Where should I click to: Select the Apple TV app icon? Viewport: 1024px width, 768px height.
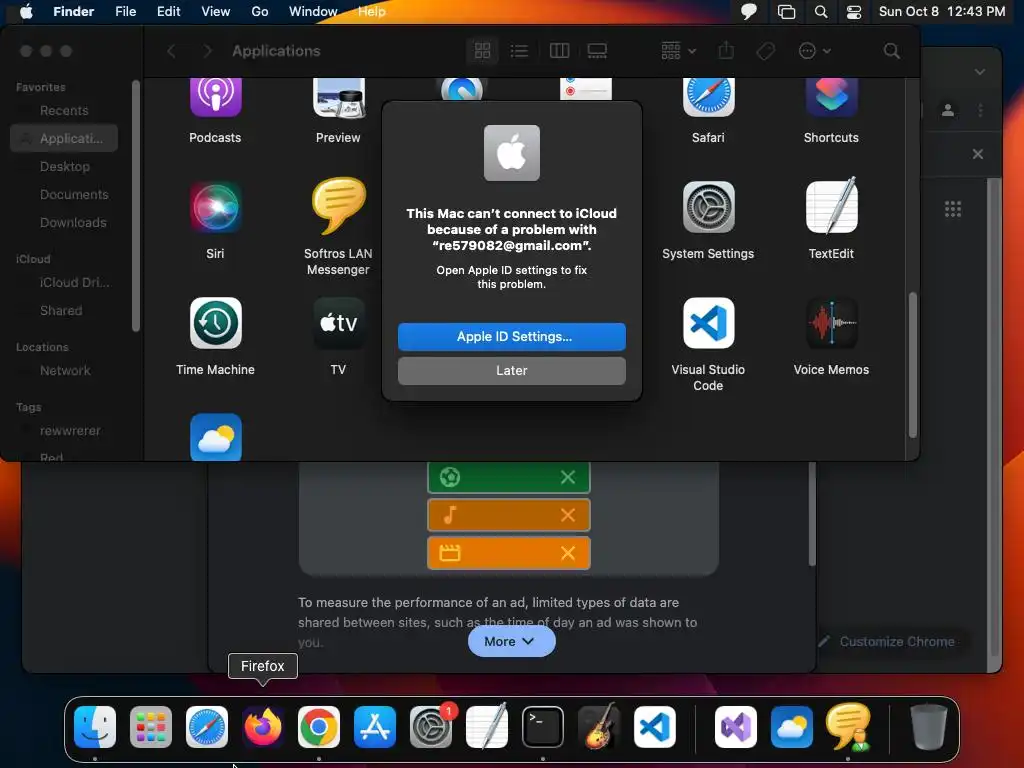click(x=338, y=323)
